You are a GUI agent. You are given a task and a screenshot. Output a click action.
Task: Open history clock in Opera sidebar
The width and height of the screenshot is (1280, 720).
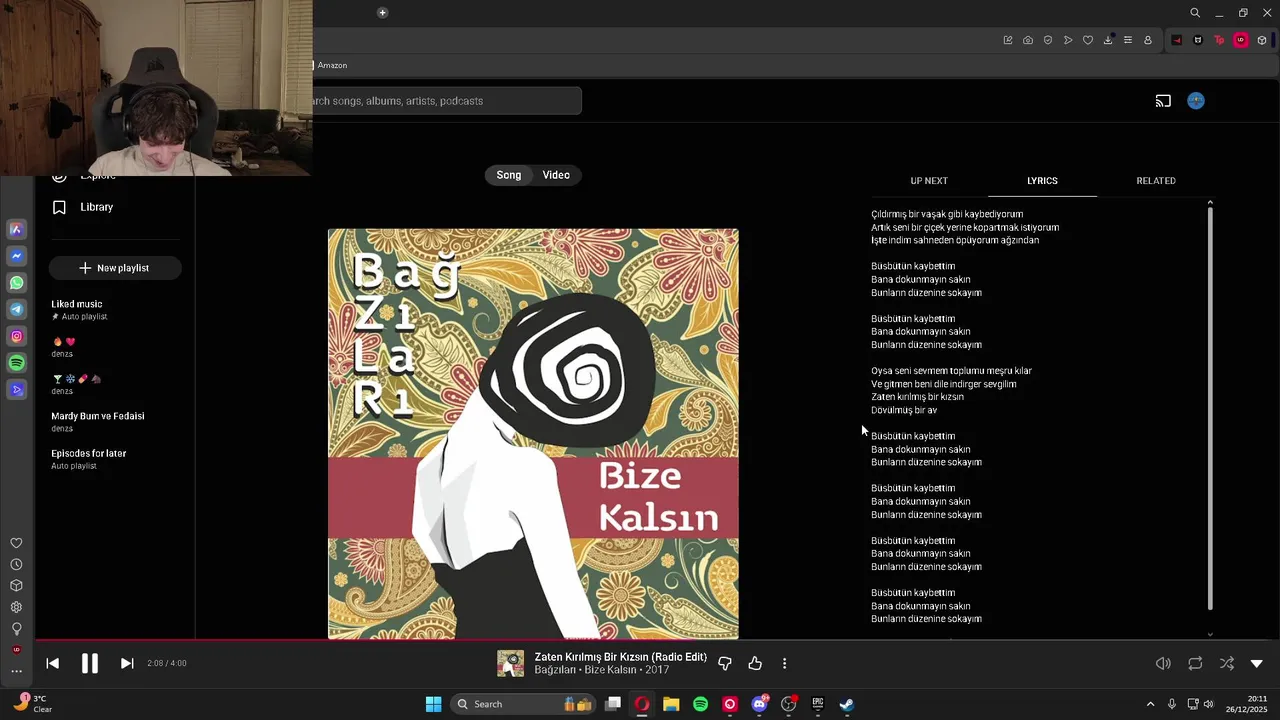coord(16,565)
